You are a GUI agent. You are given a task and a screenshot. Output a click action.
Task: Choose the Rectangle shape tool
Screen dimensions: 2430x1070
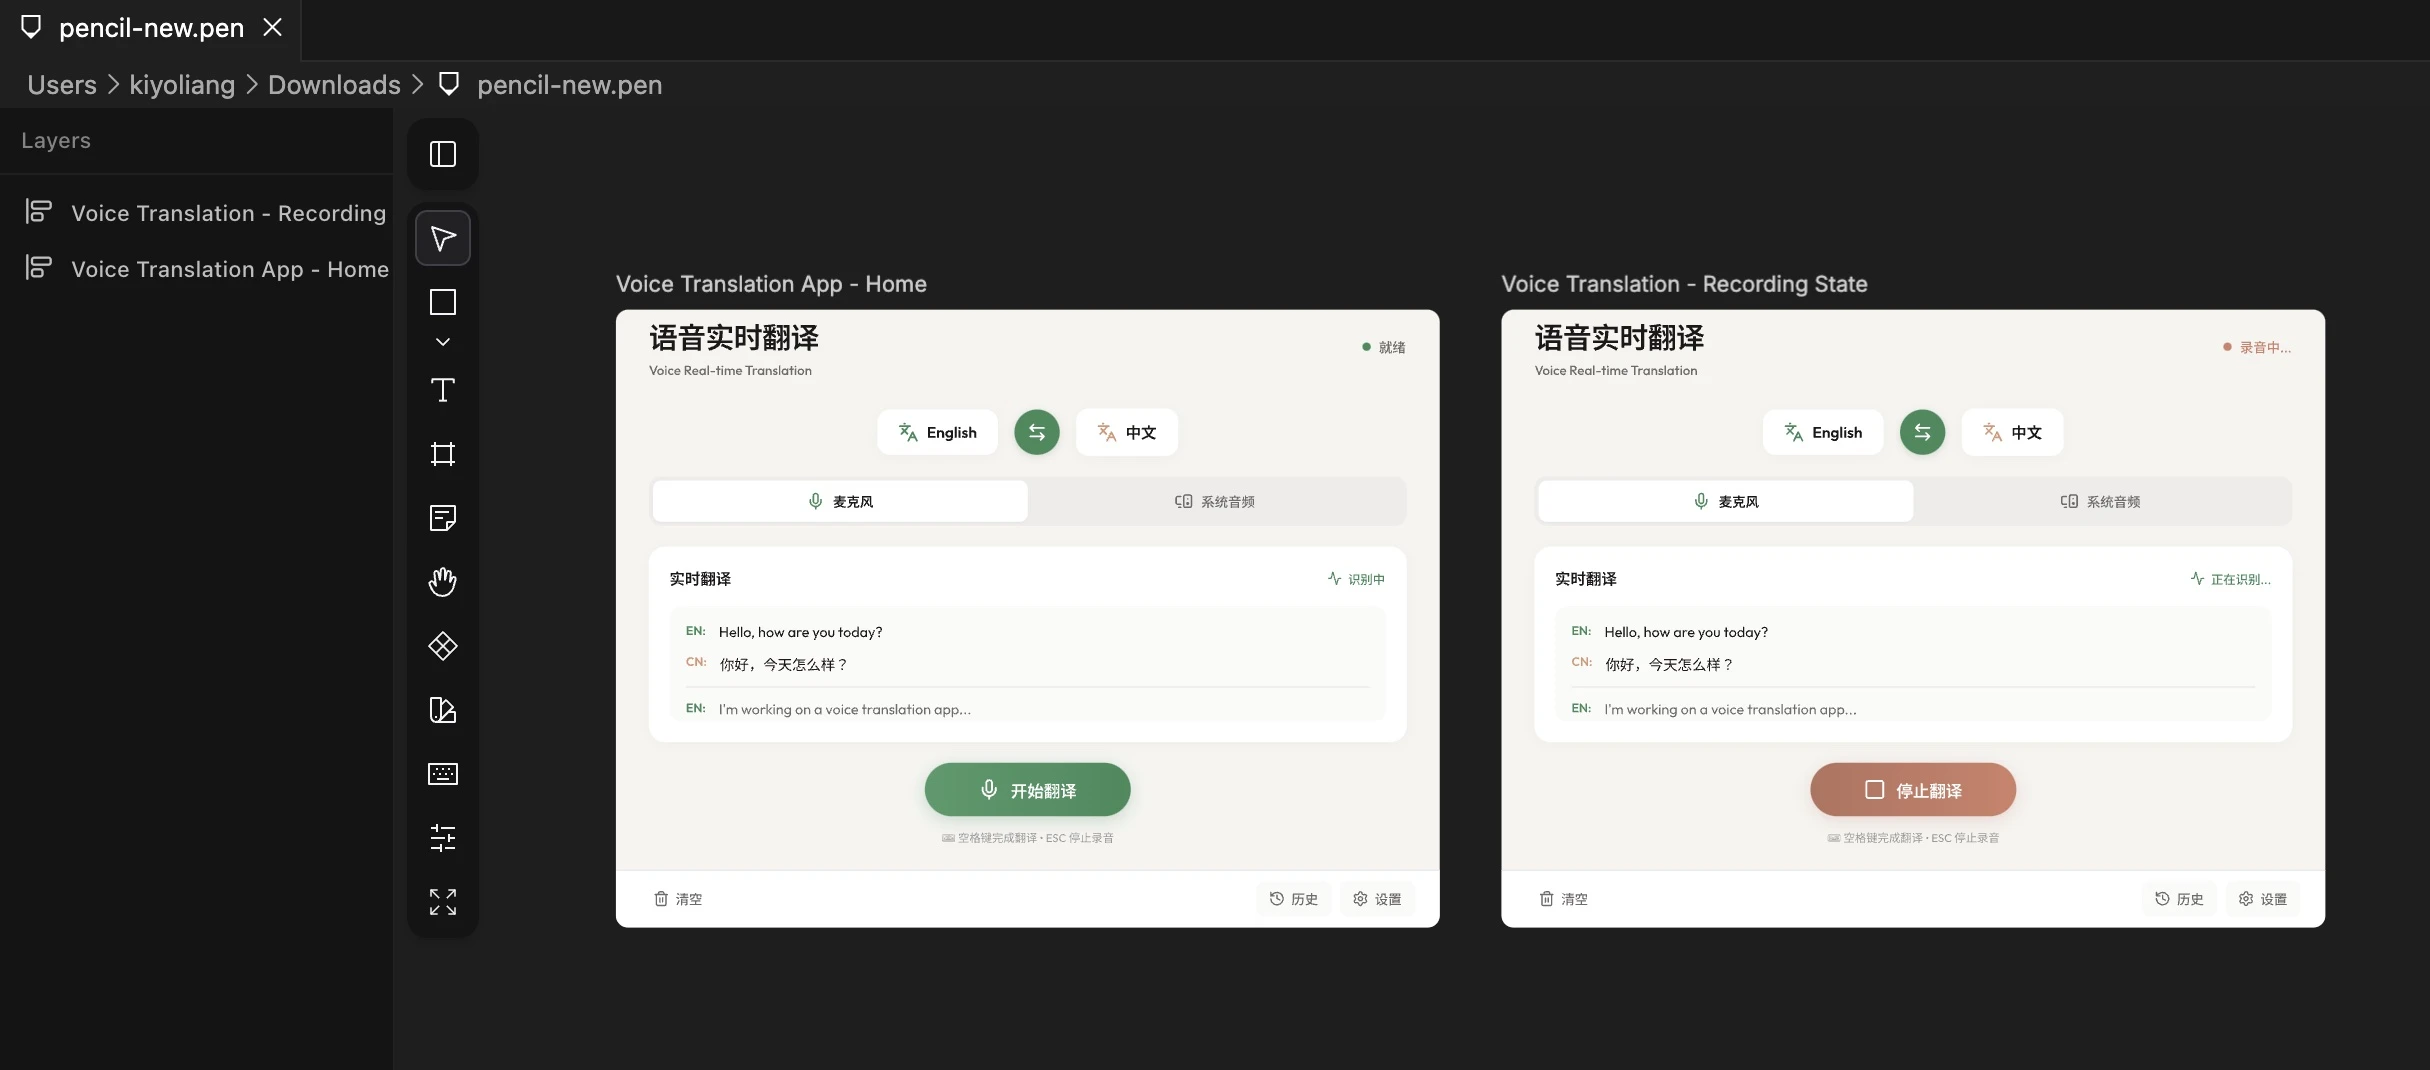[x=442, y=301]
